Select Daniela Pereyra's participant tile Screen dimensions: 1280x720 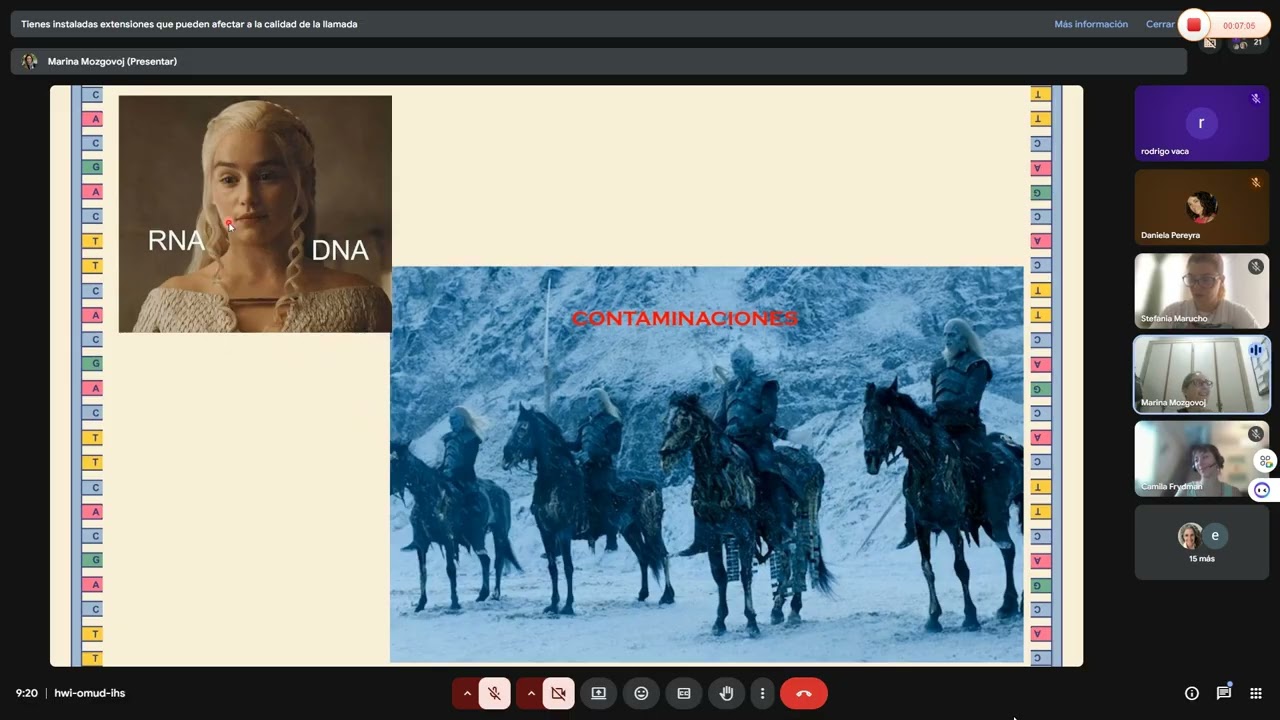point(1201,207)
